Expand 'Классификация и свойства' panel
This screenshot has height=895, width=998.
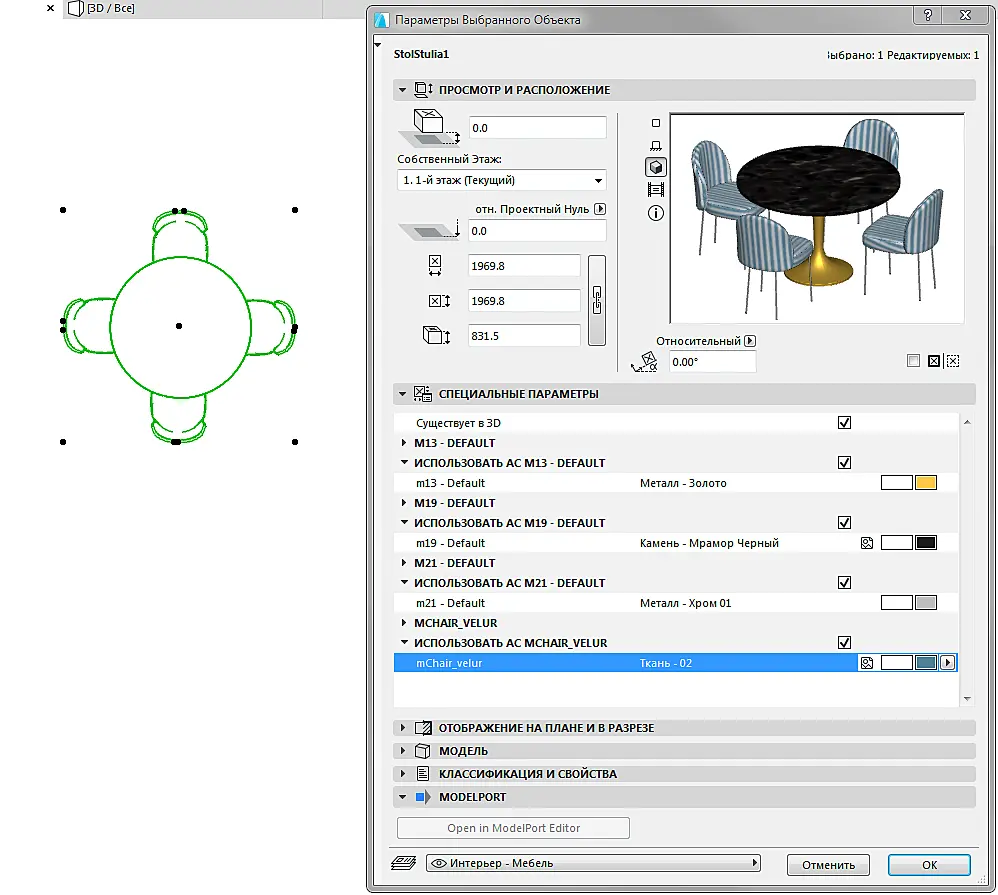click(402, 773)
